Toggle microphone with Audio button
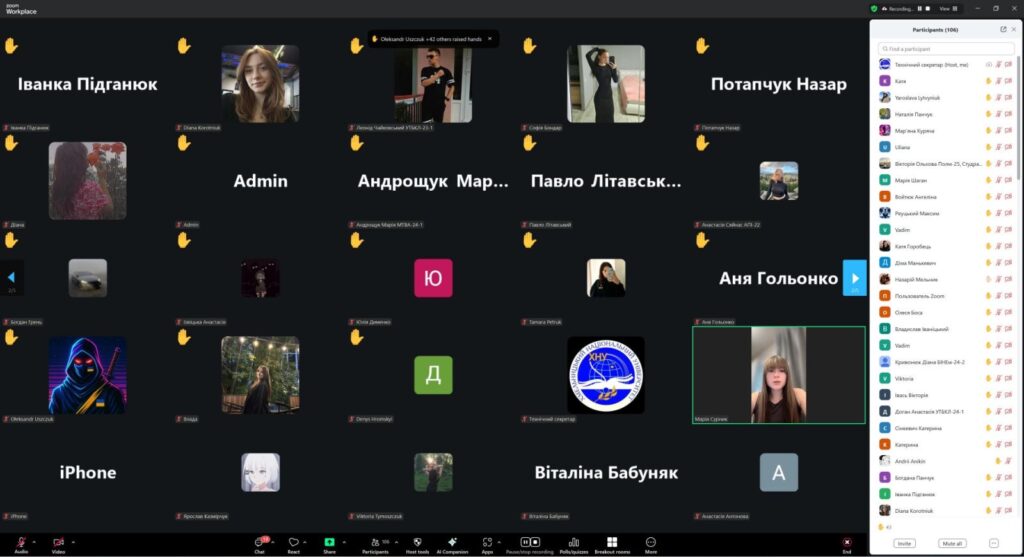 coord(21,543)
